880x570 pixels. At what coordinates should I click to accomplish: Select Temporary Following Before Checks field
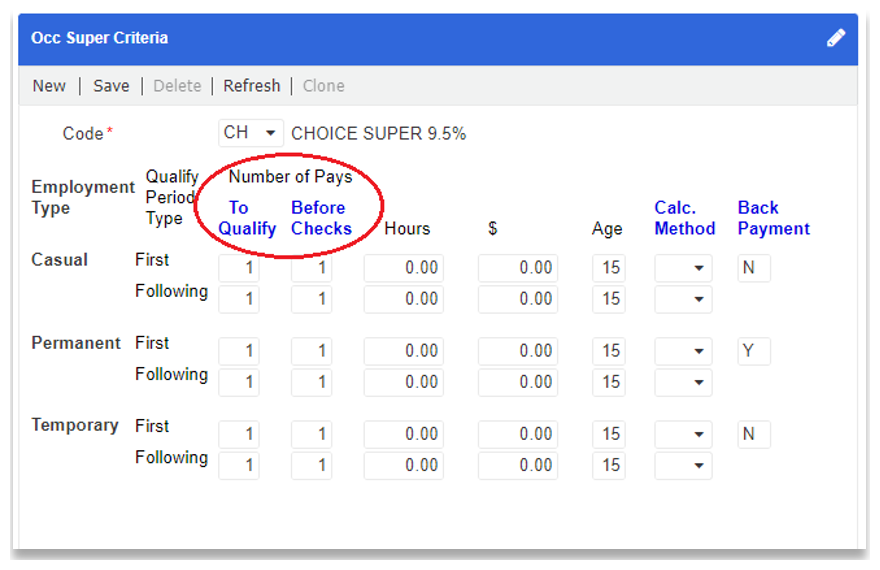(312, 465)
